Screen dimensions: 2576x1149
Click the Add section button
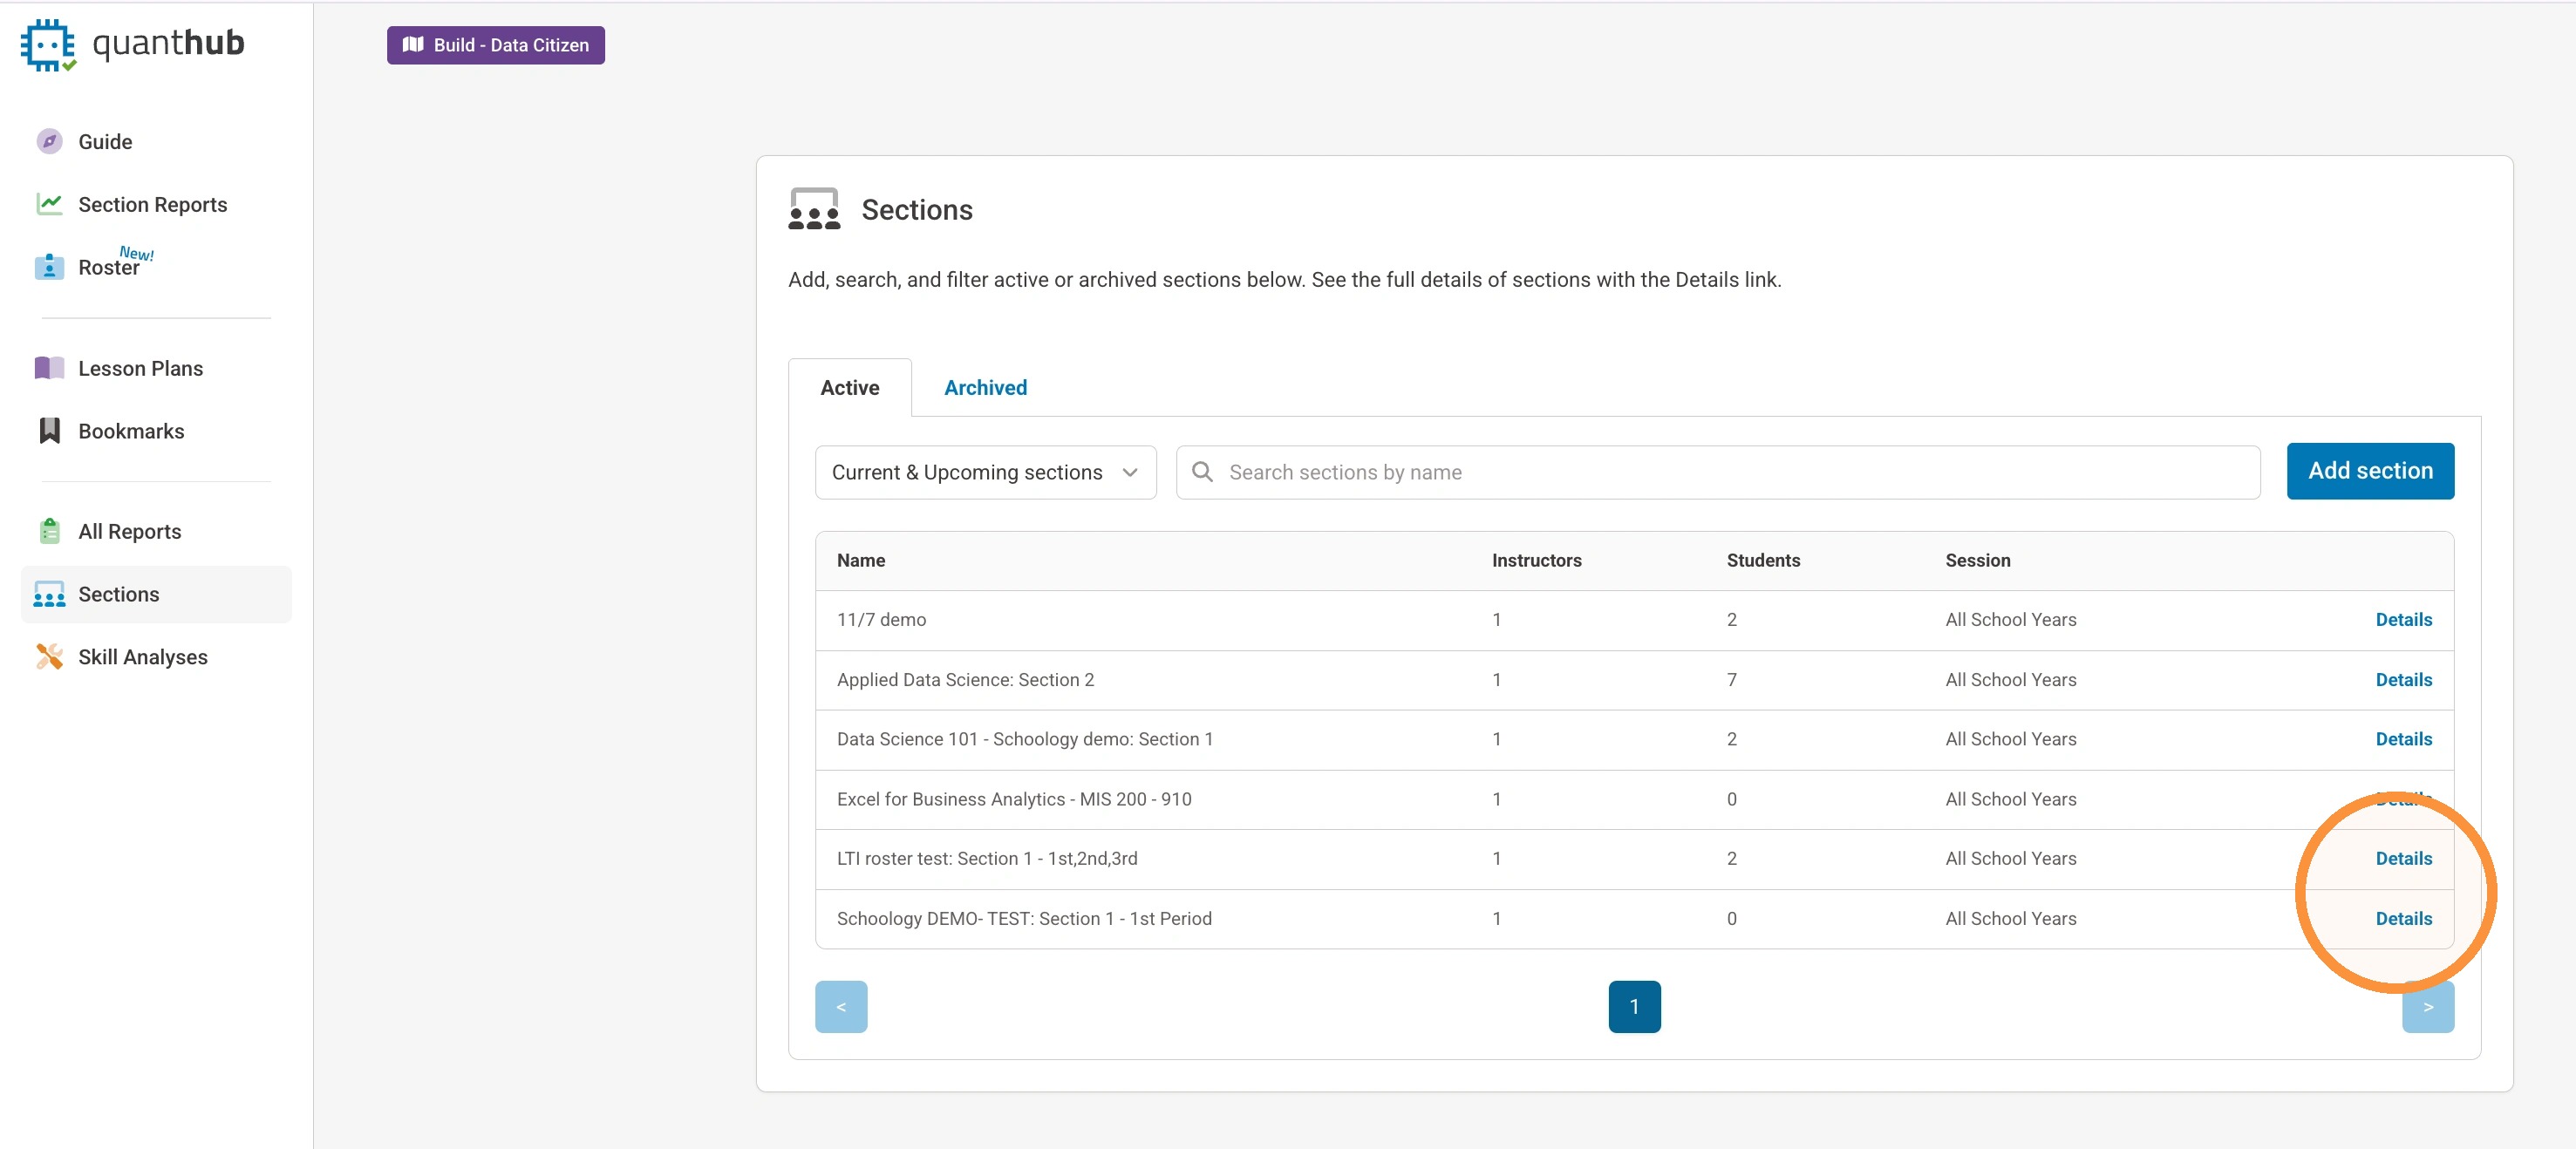[x=2370, y=471]
